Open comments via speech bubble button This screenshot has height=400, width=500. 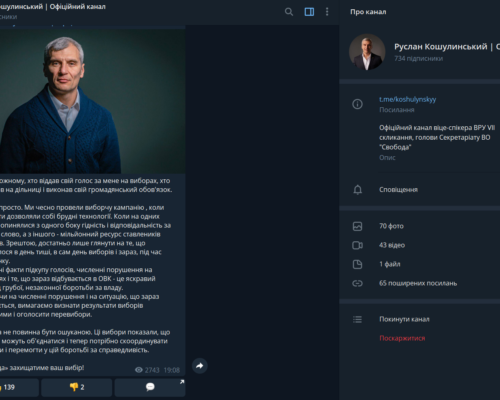point(150,387)
